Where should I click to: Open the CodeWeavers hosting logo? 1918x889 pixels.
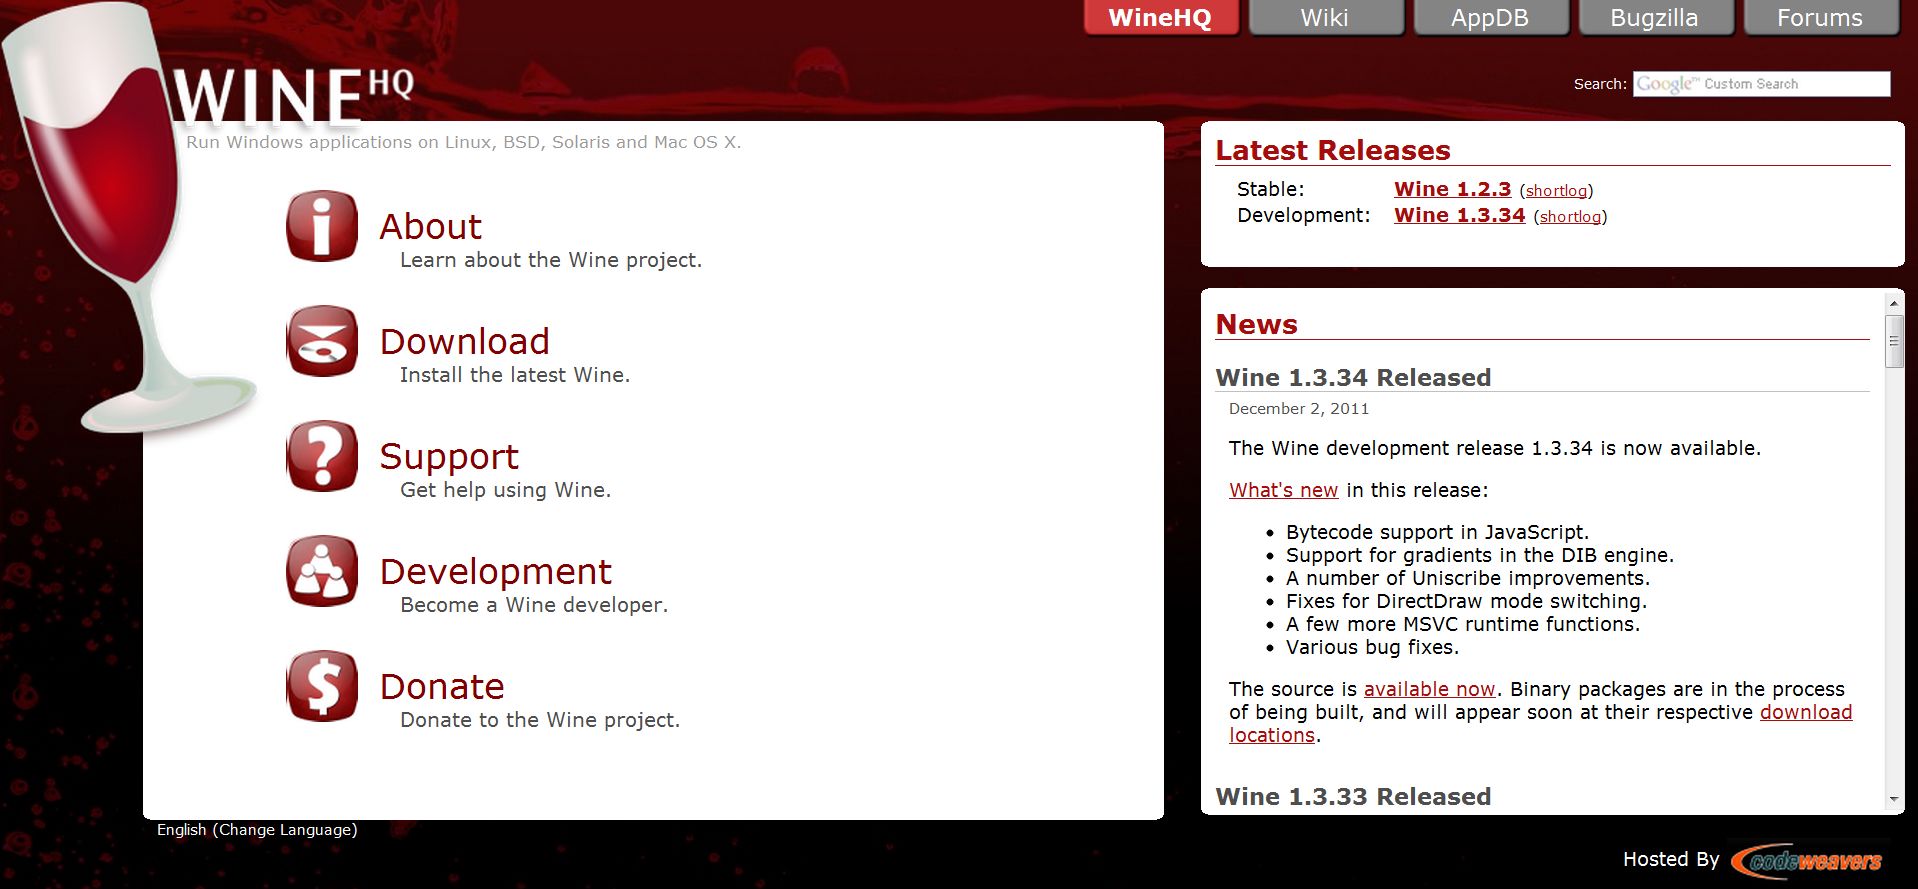(x=1808, y=860)
